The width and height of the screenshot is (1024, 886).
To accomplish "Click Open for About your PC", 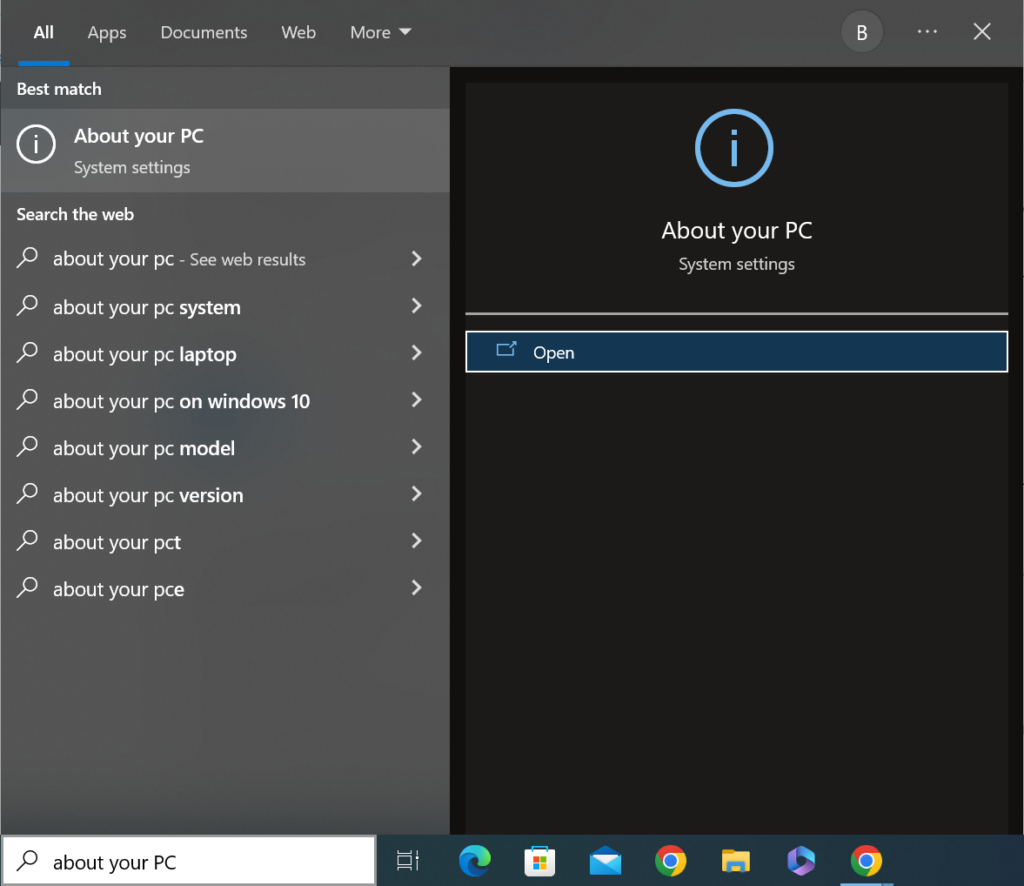I will click(x=736, y=352).
